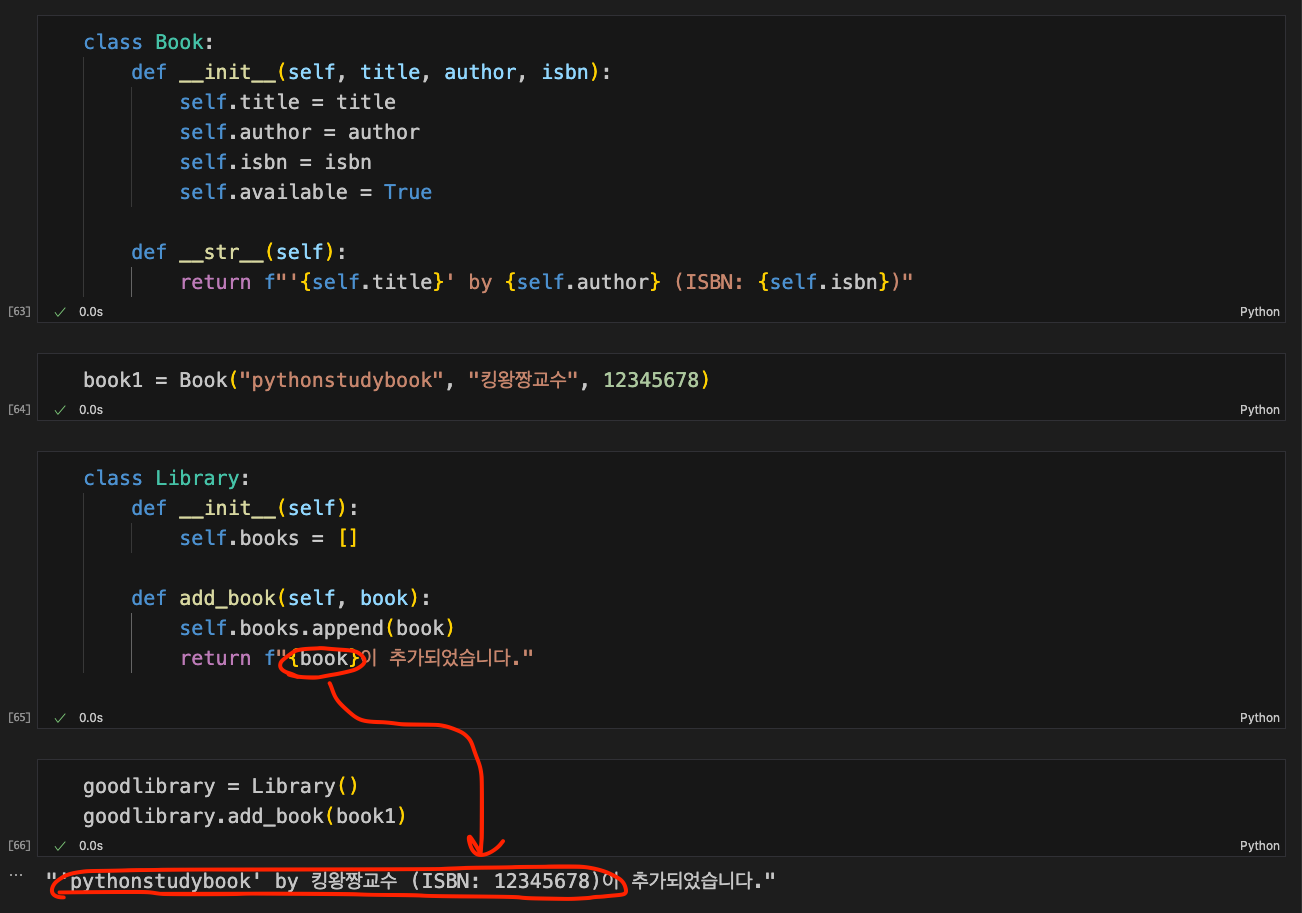
Task: Click the 0.0s duration of cell 63
Action: 91,312
